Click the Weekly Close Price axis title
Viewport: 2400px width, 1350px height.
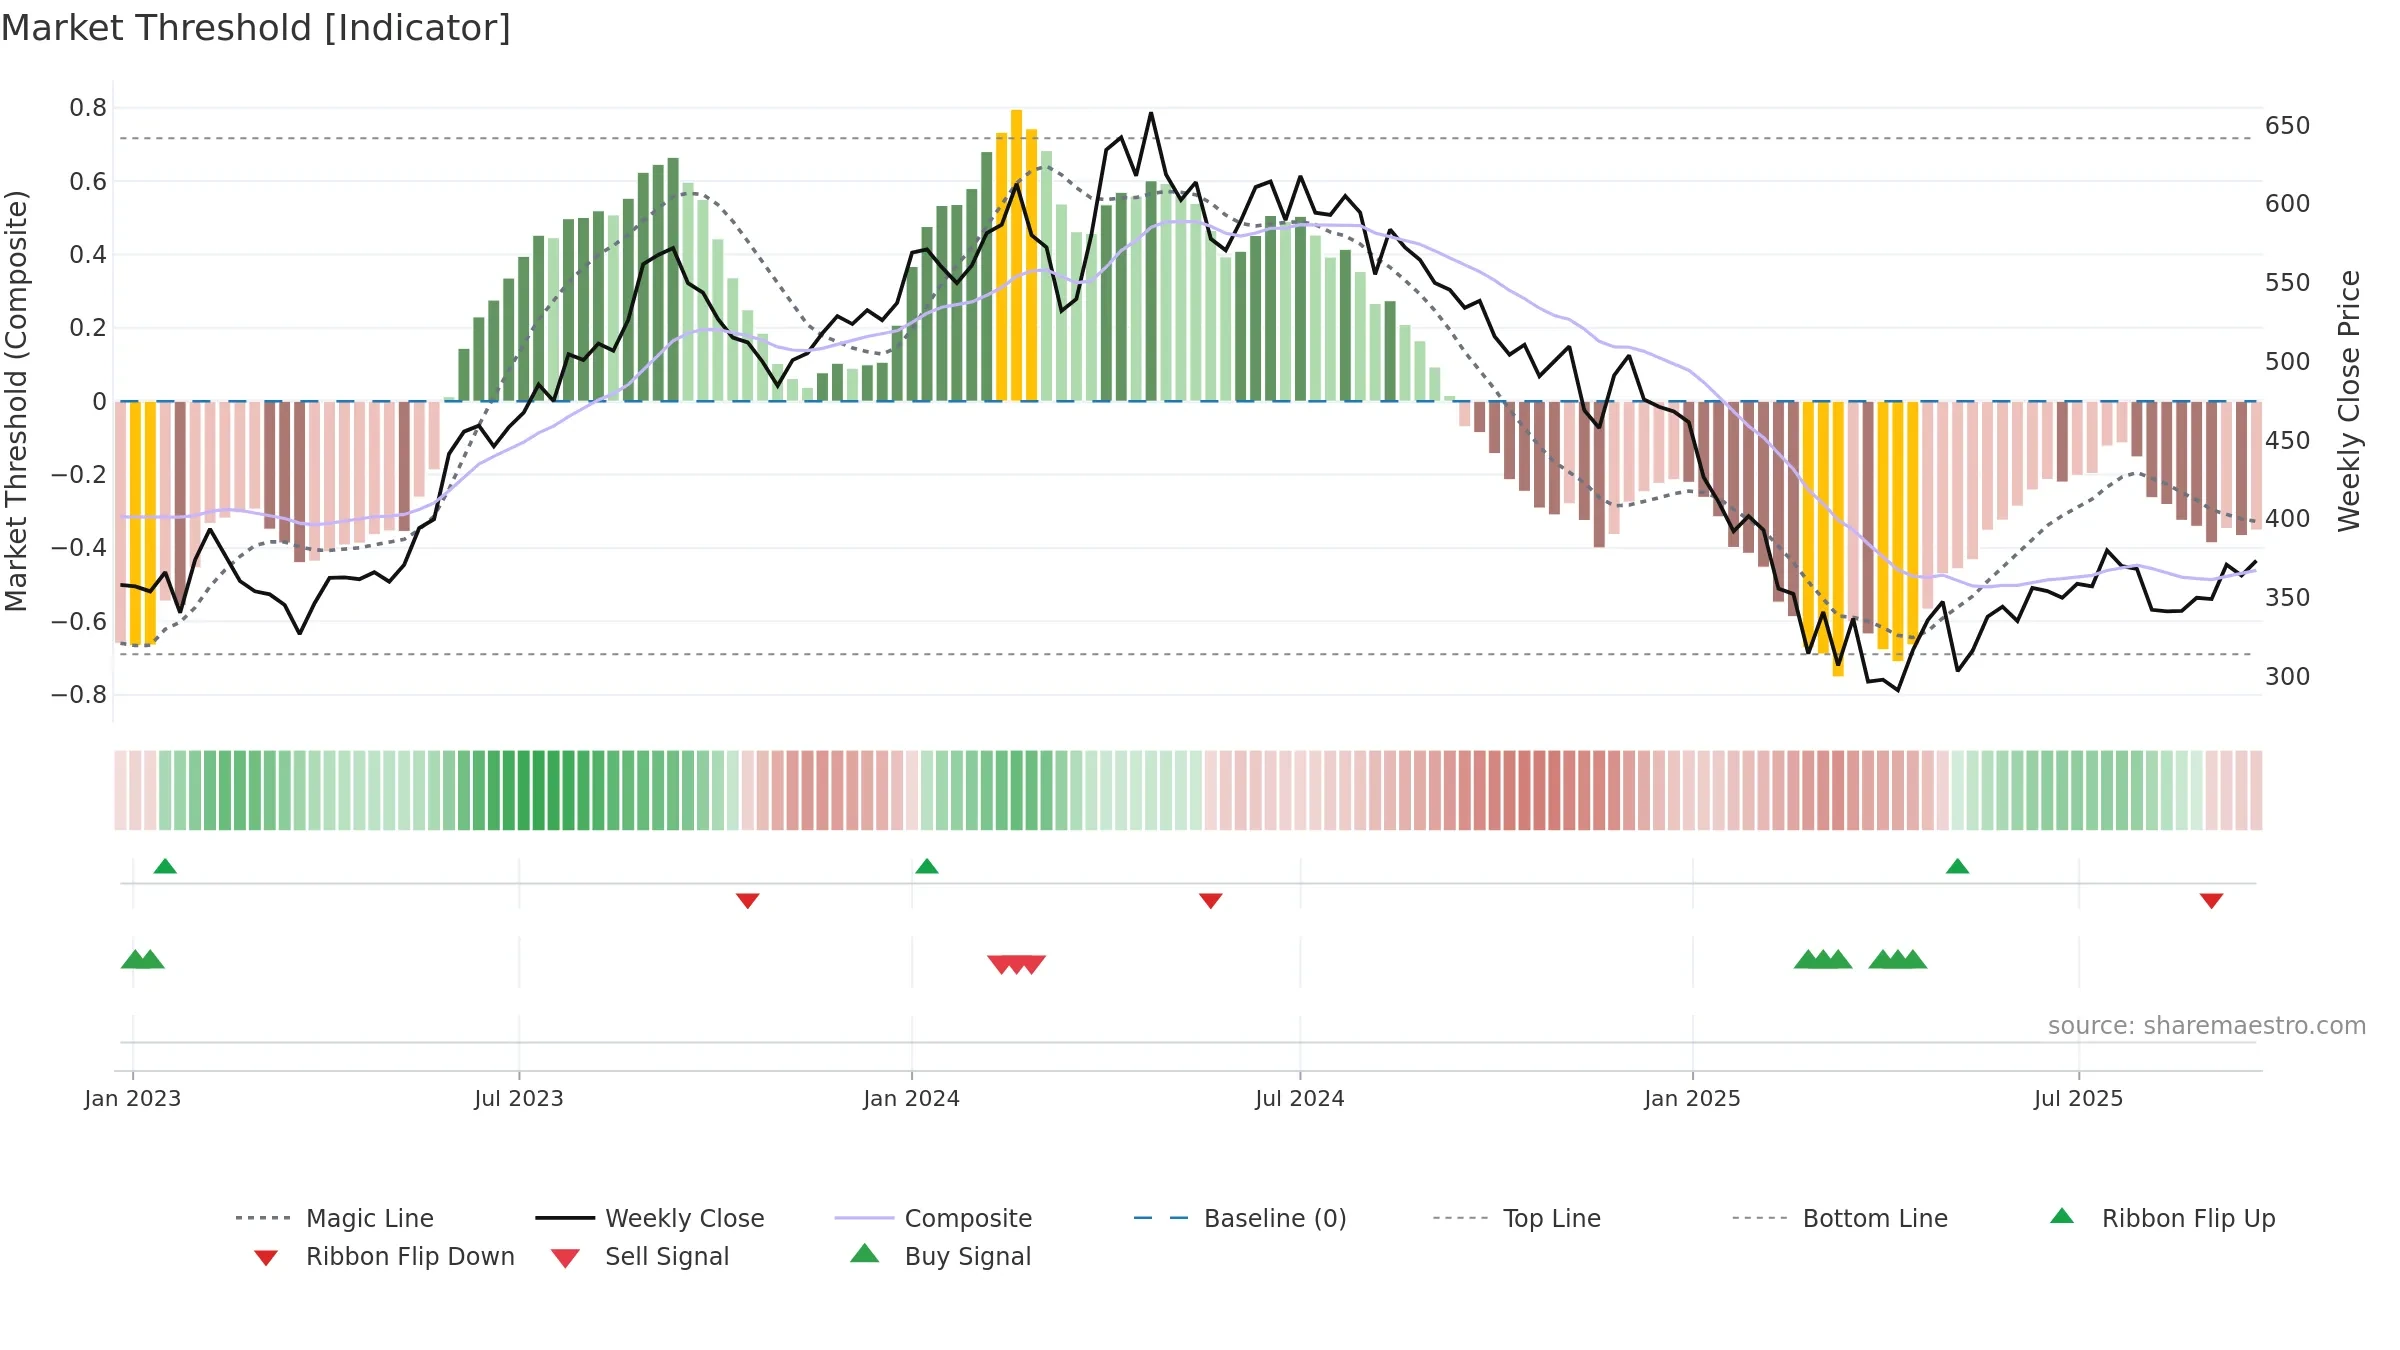point(2349,400)
